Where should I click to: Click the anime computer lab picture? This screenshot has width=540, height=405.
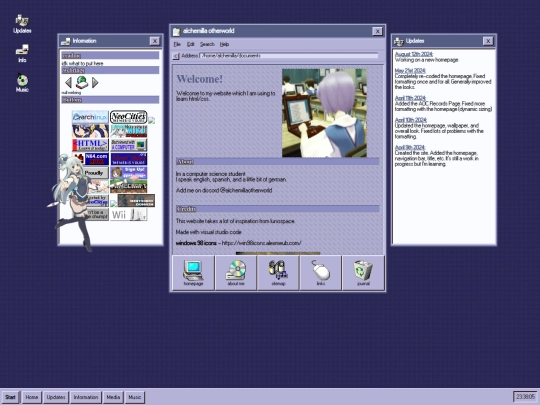[324, 113]
